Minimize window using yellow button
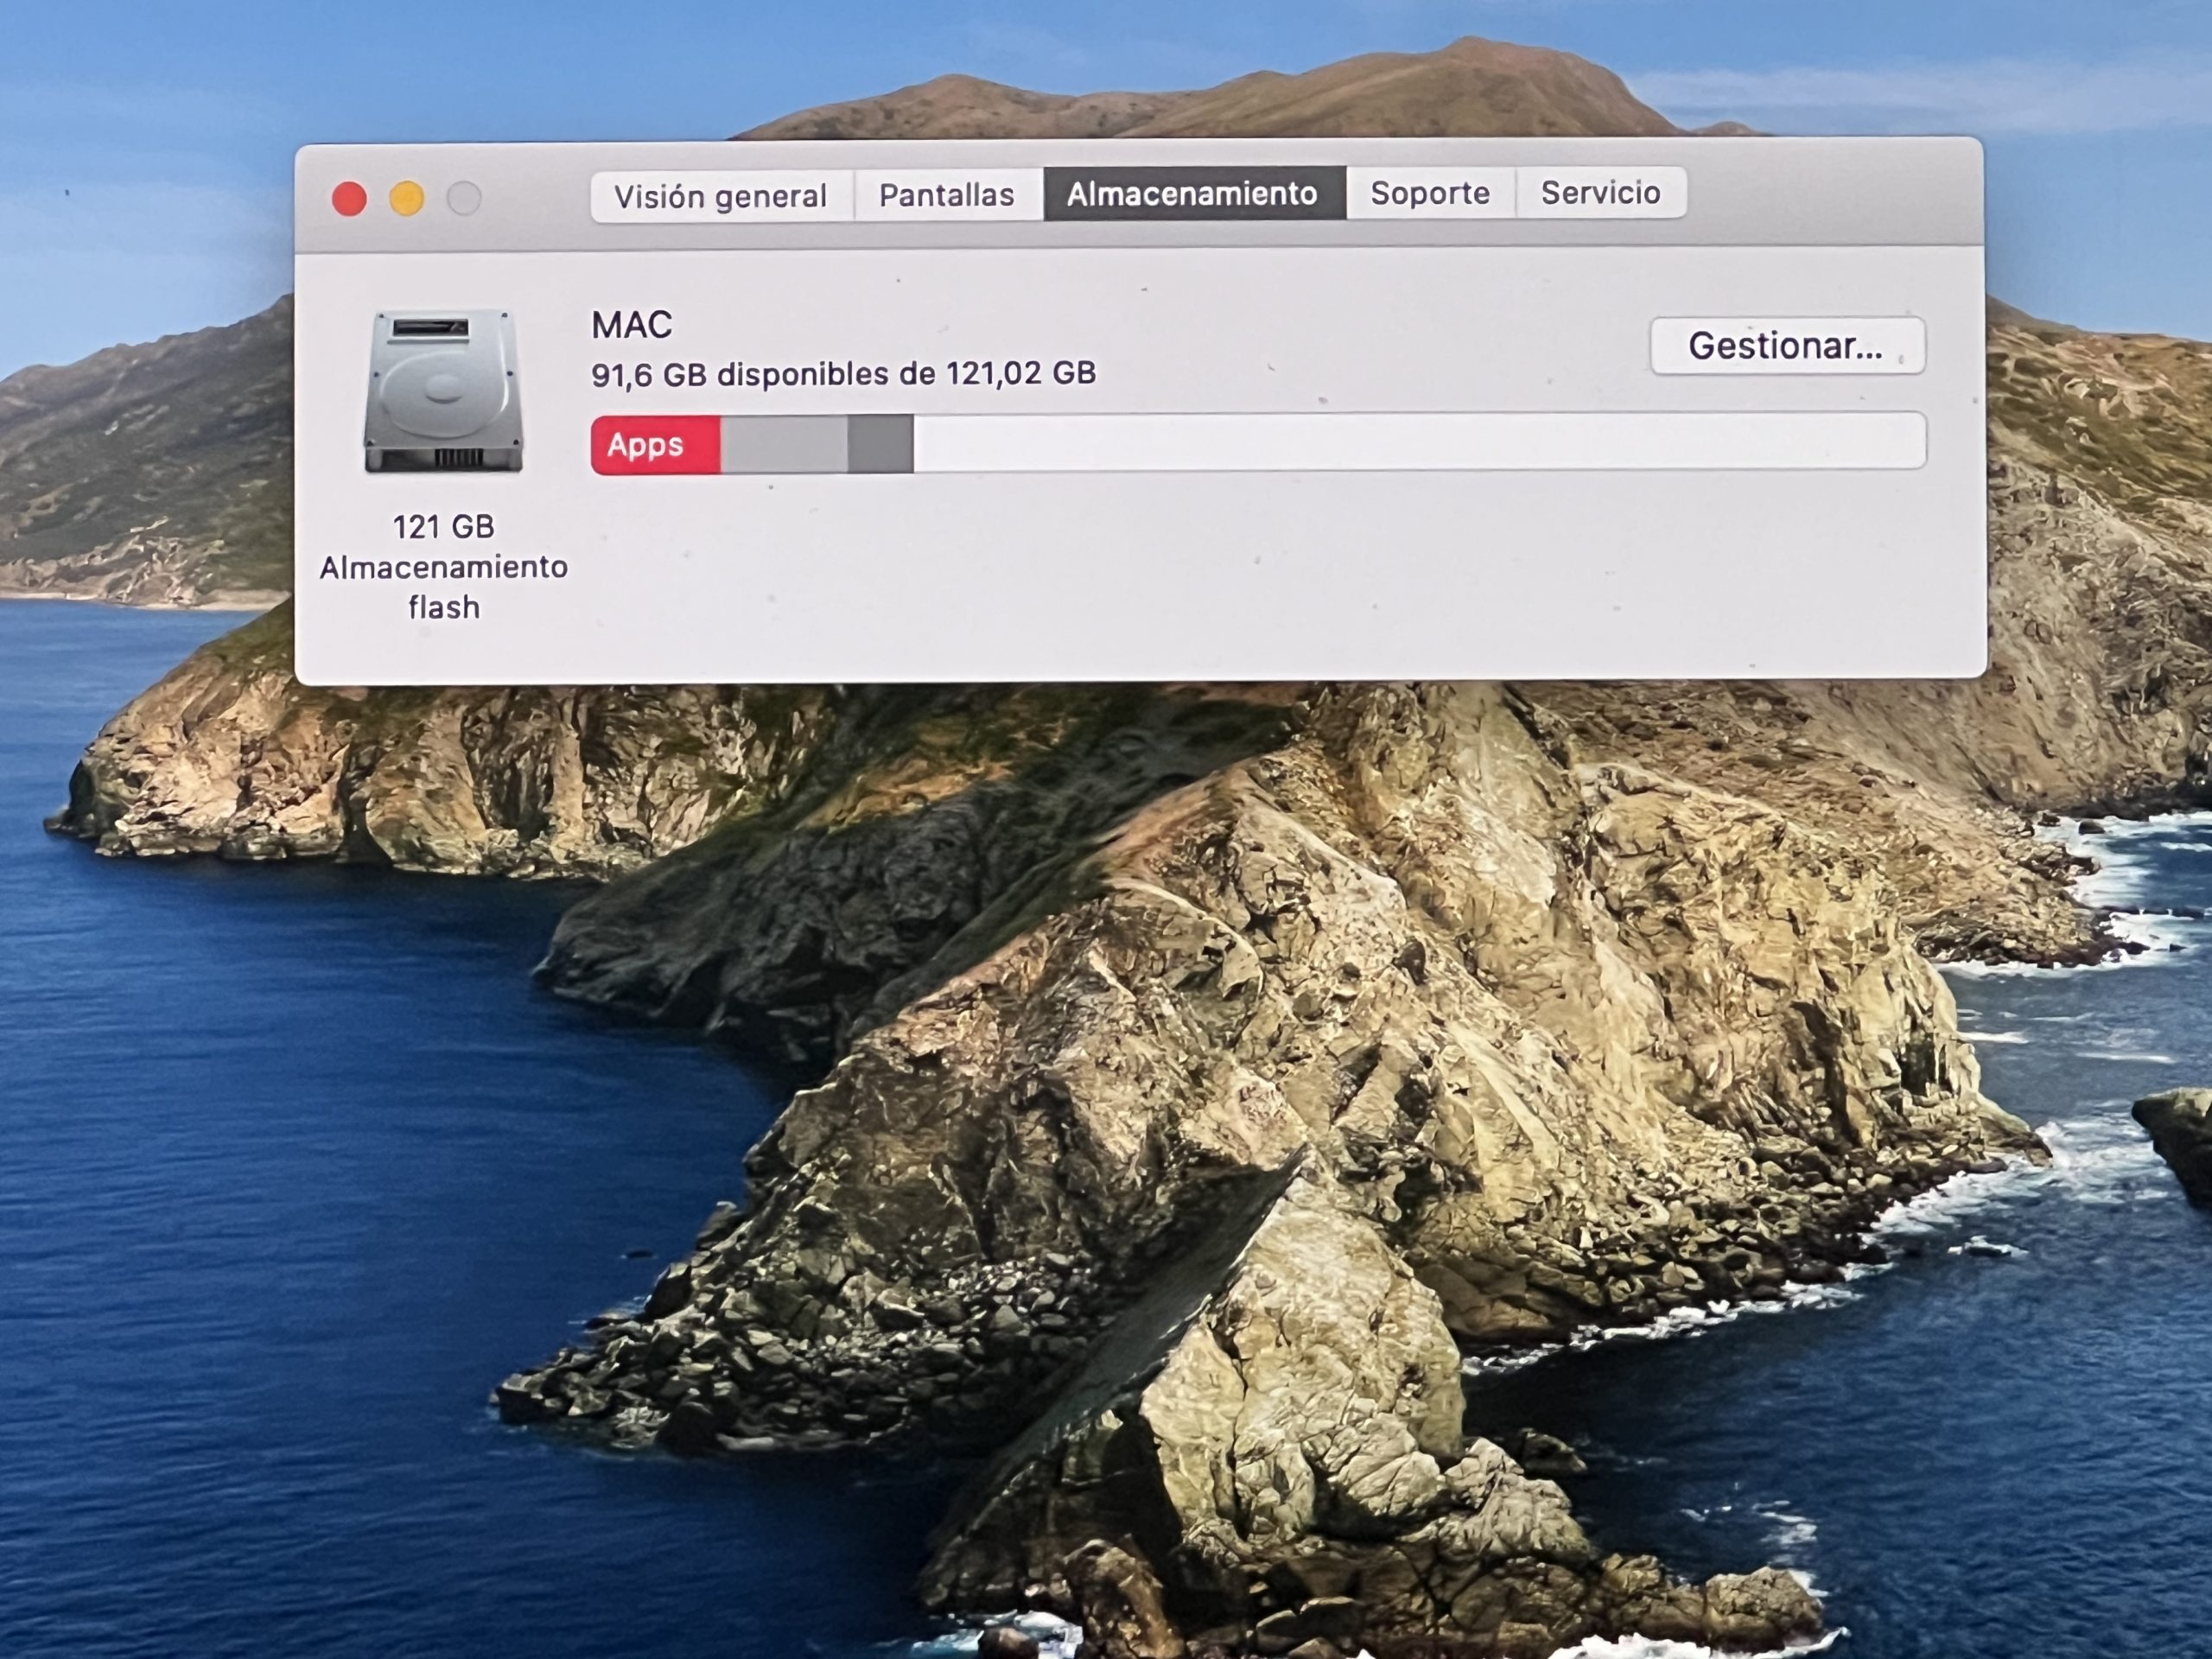Screen dimensions: 2212x1659 (x=407, y=199)
